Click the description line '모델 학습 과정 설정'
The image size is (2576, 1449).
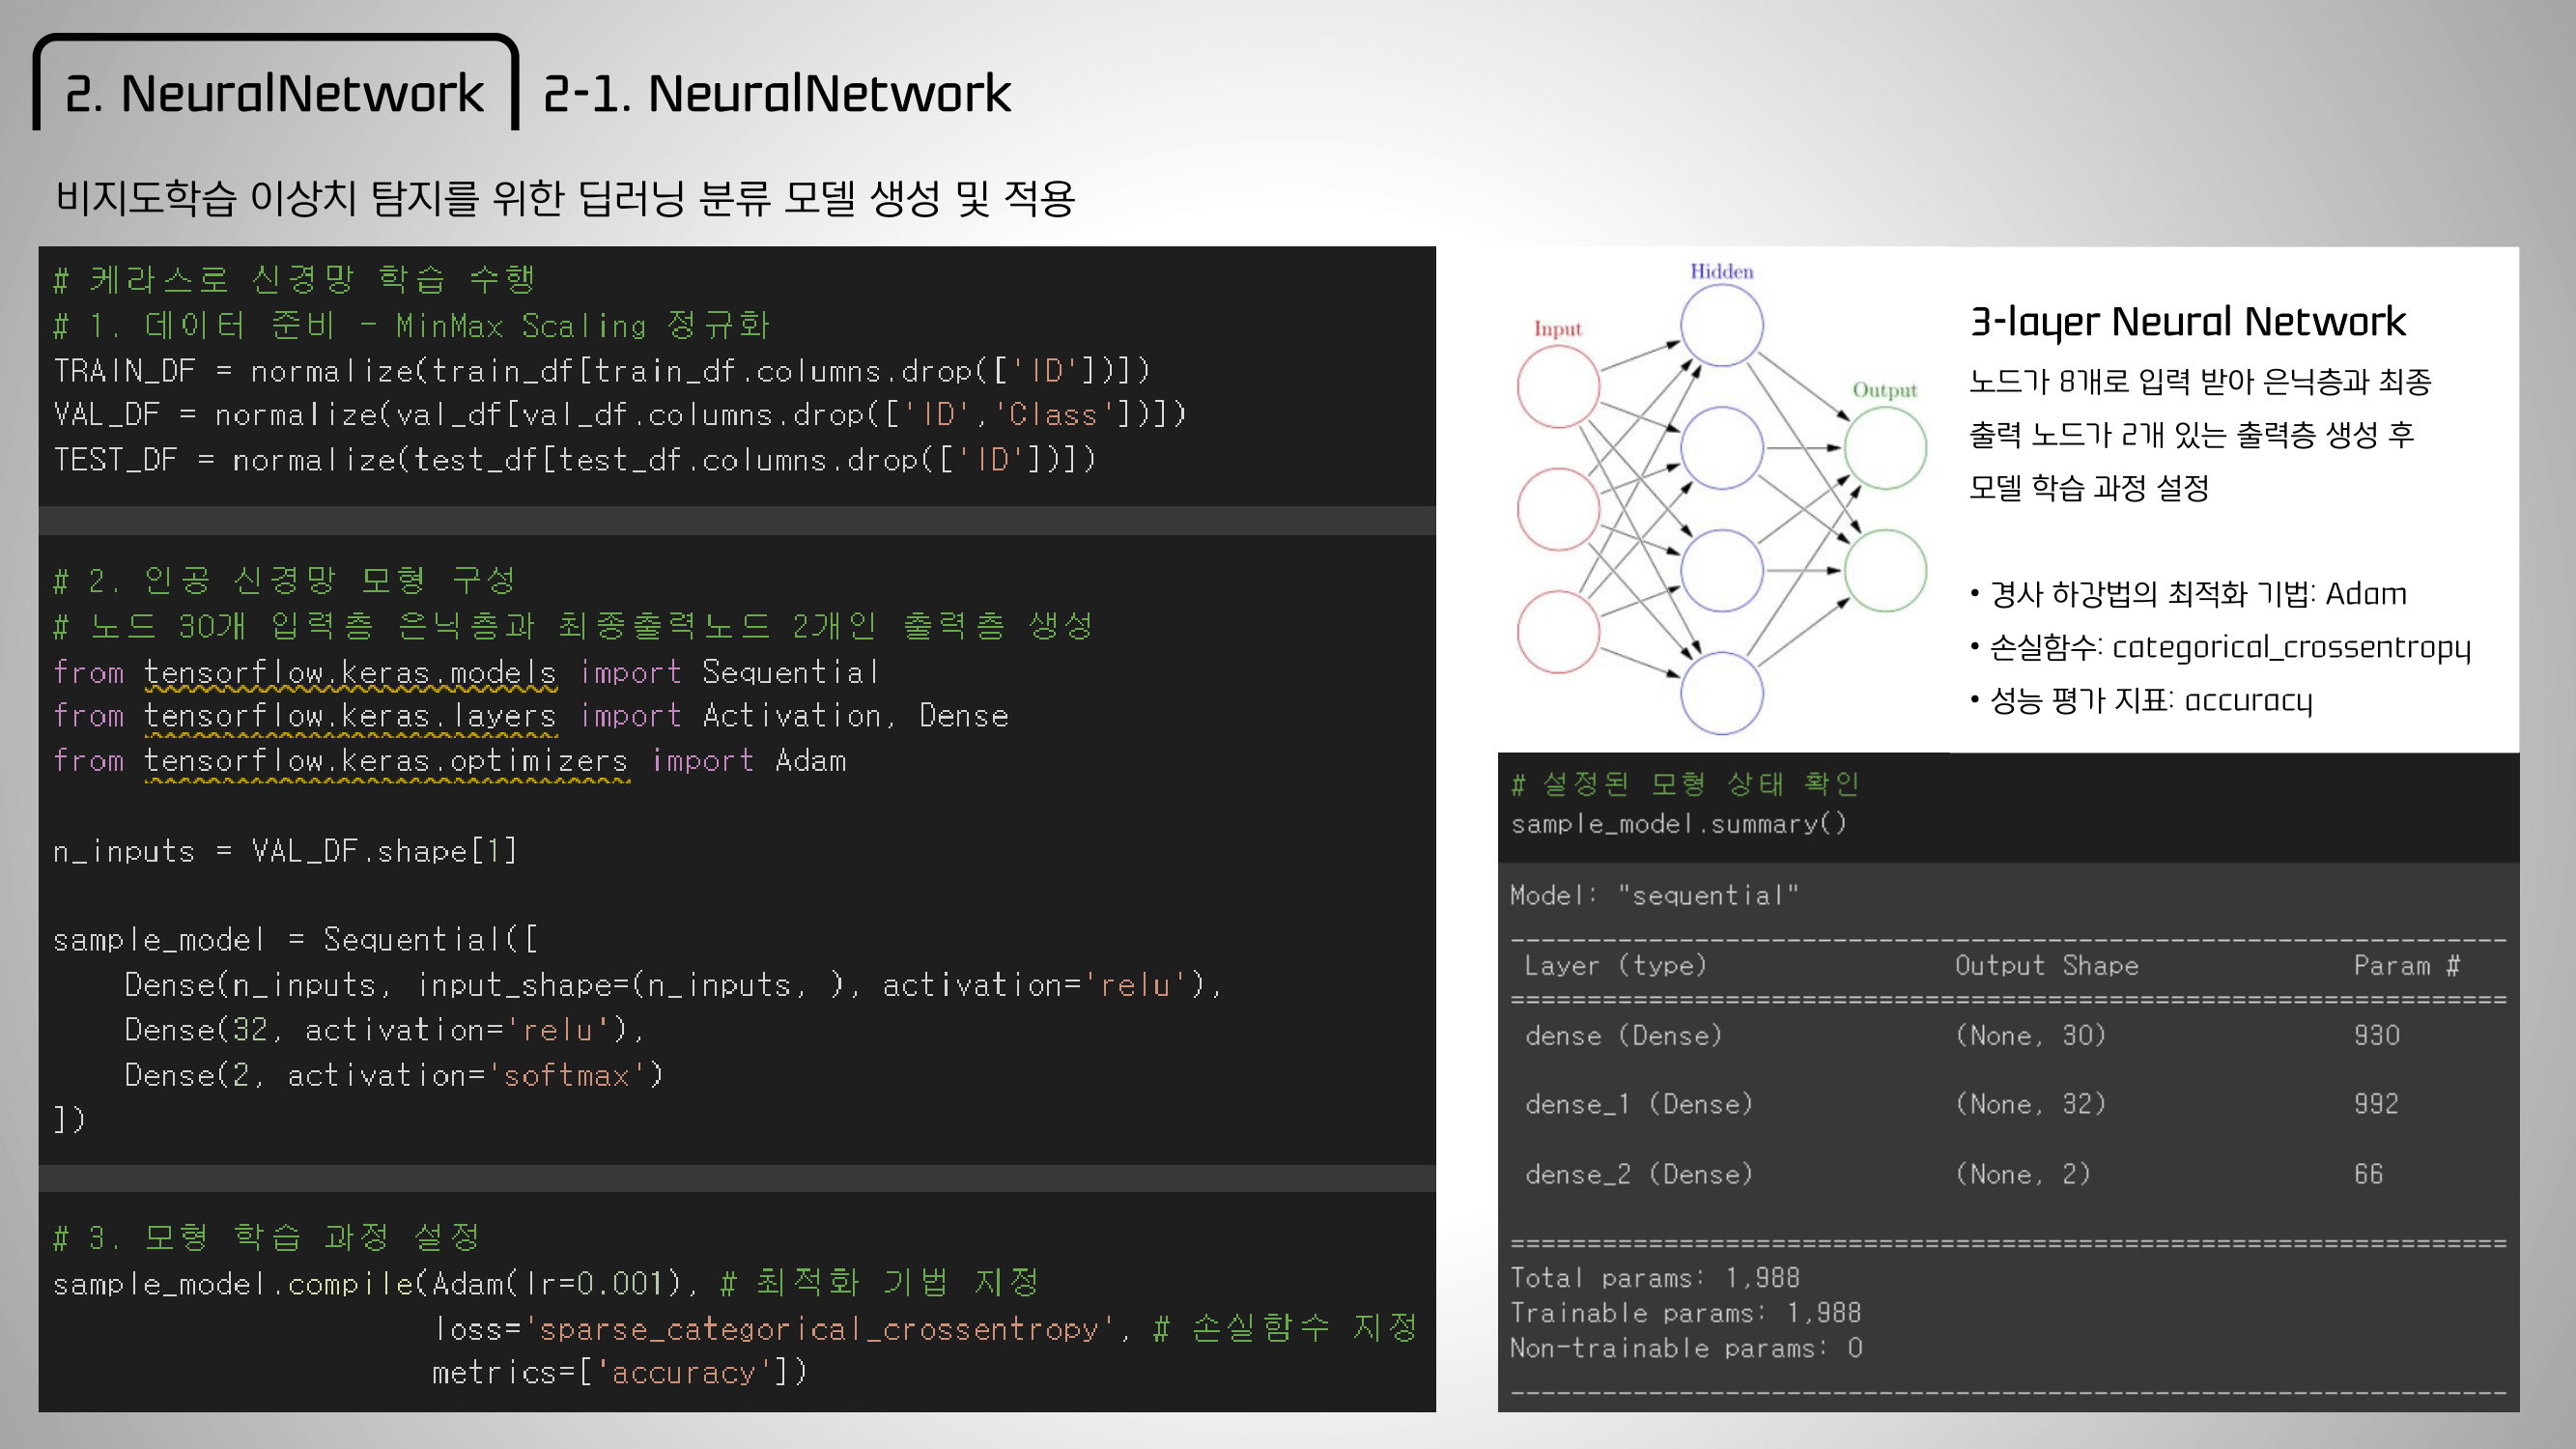pyautogui.click(x=2089, y=488)
